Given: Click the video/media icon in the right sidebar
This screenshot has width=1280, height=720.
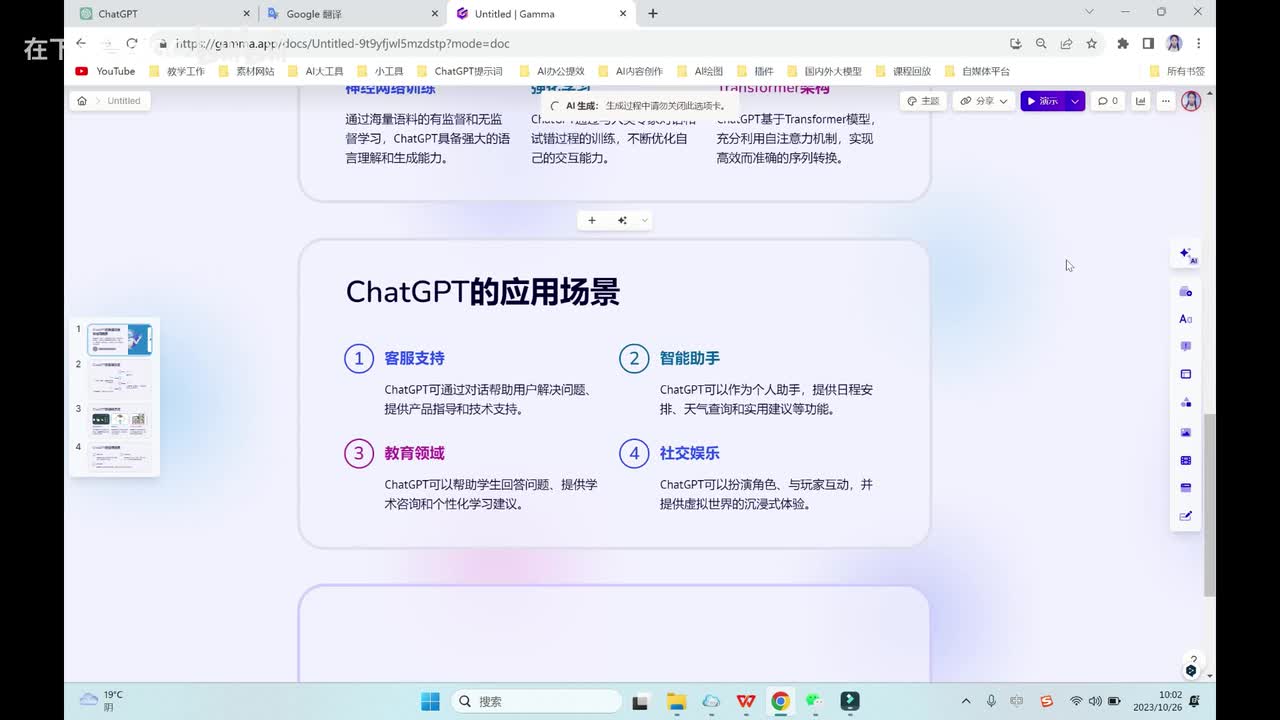Looking at the screenshot, I should pyautogui.click(x=1186, y=461).
